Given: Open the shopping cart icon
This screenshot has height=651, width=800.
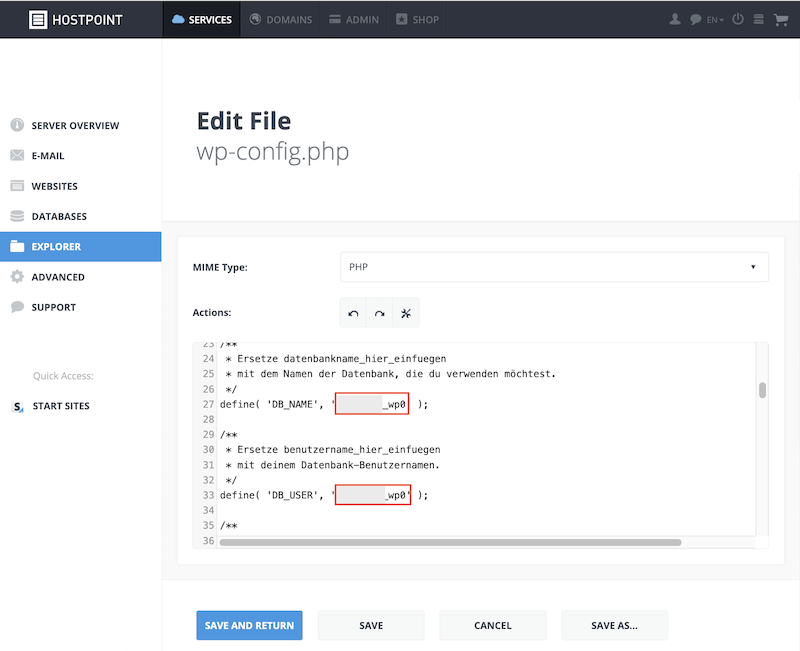Looking at the screenshot, I should tap(781, 19).
